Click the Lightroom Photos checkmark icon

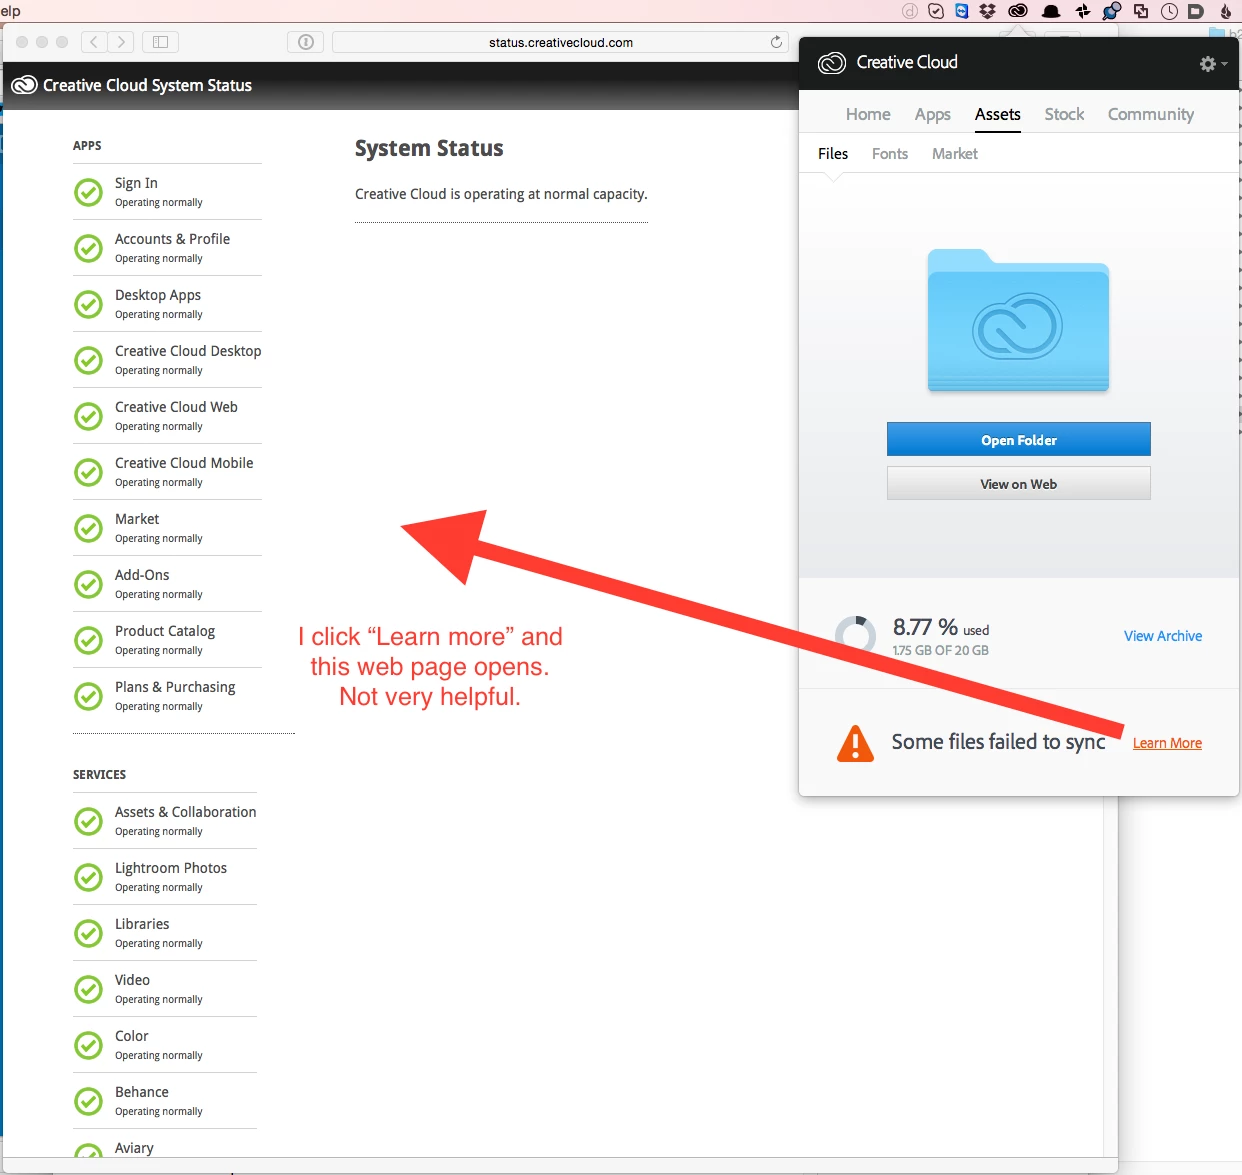click(x=89, y=877)
